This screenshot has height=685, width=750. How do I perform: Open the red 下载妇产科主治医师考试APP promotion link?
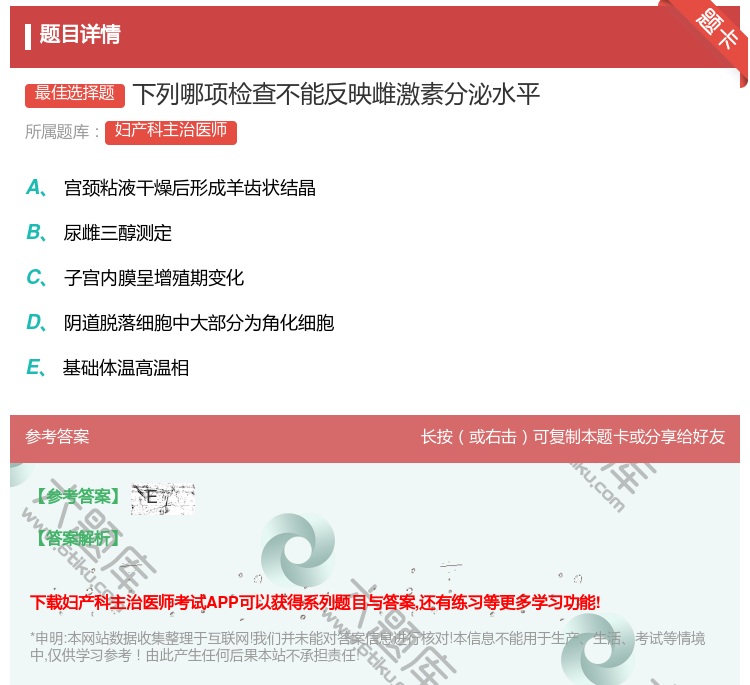(315, 602)
